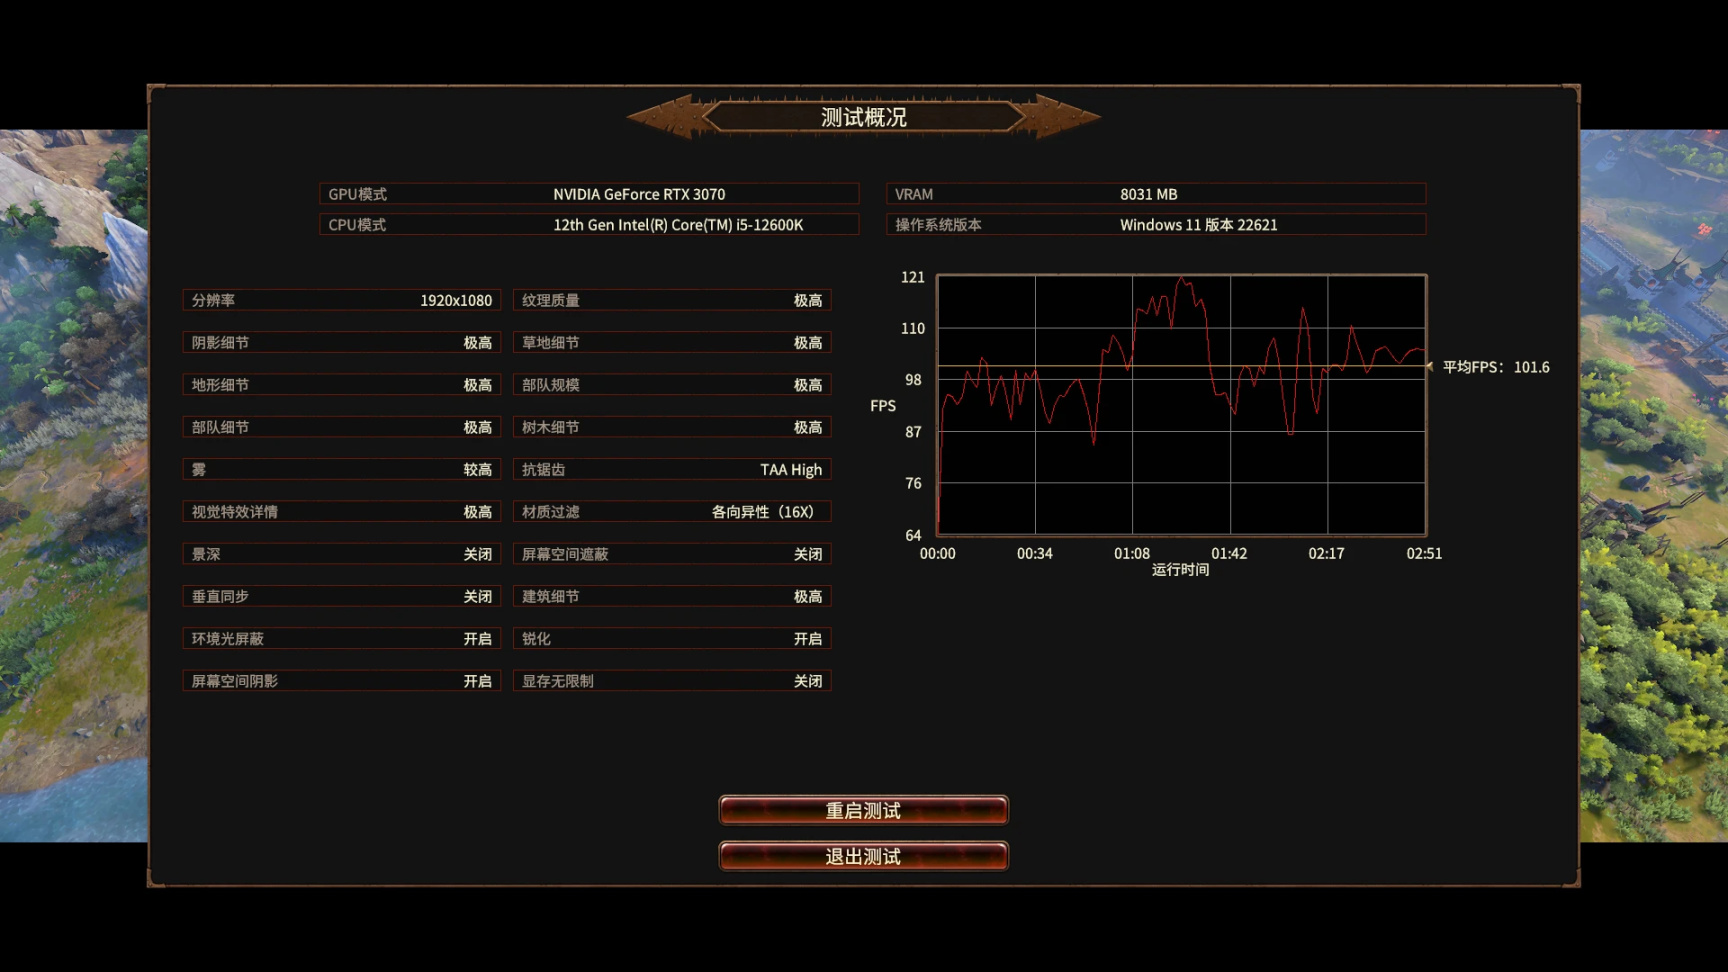Select the 材质过滤 各向异性 row

point(672,512)
